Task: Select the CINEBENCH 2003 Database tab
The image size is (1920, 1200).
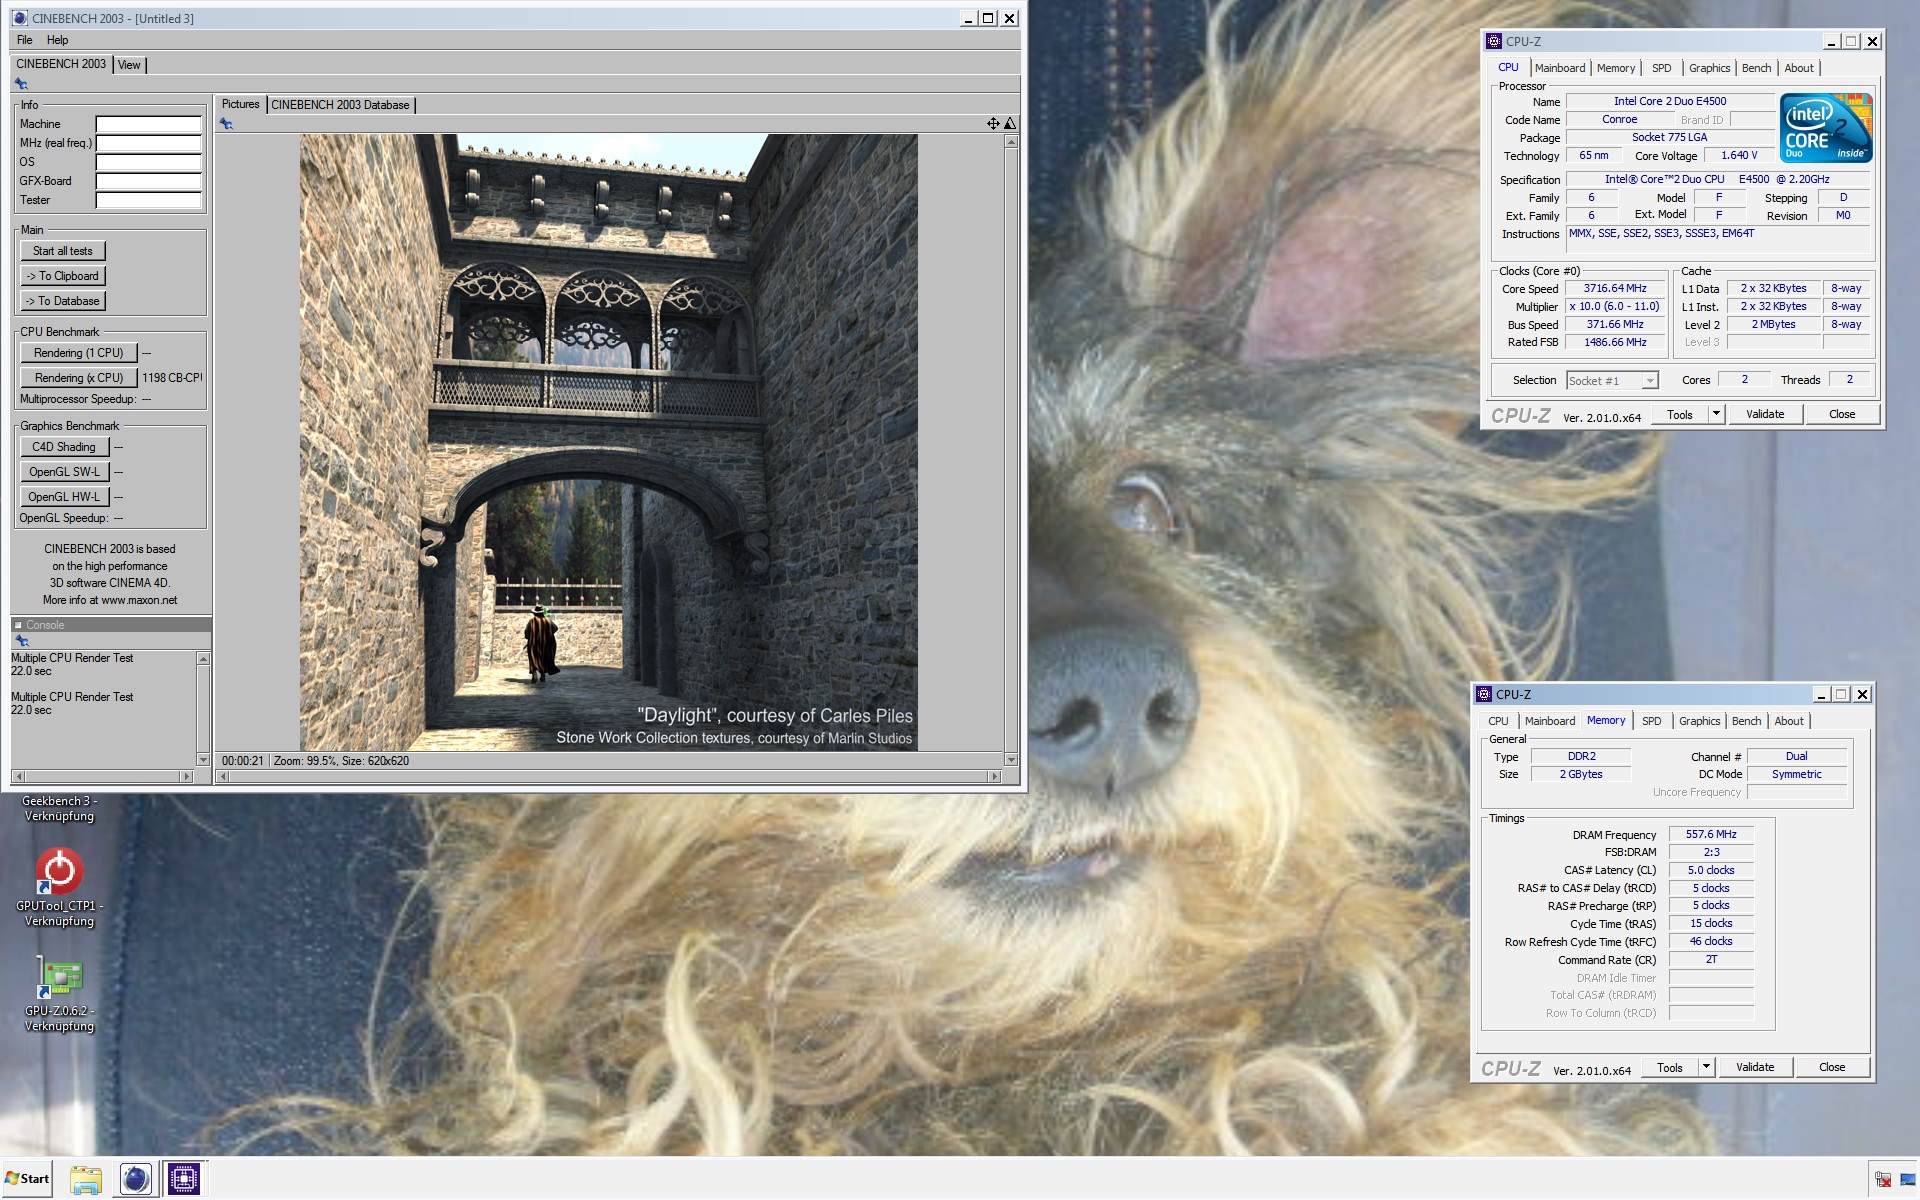Action: (340, 105)
